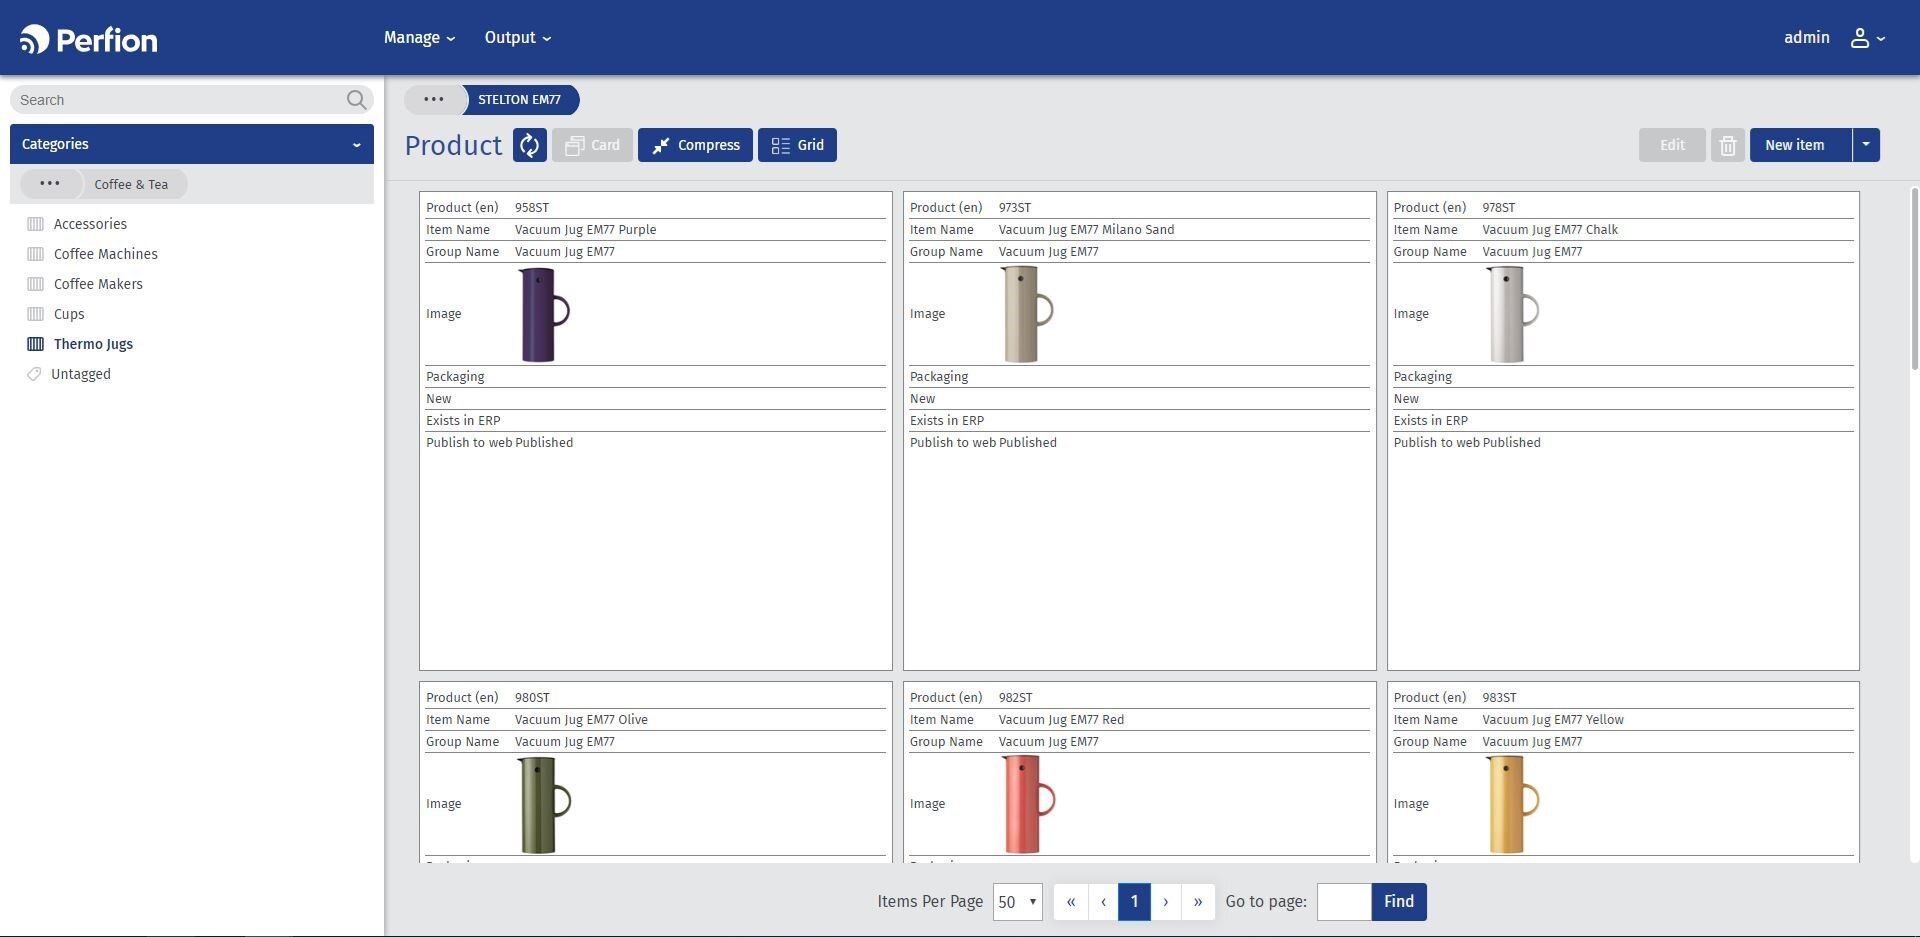
Task: Click the Accessories category icon
Action: [35, 224]
